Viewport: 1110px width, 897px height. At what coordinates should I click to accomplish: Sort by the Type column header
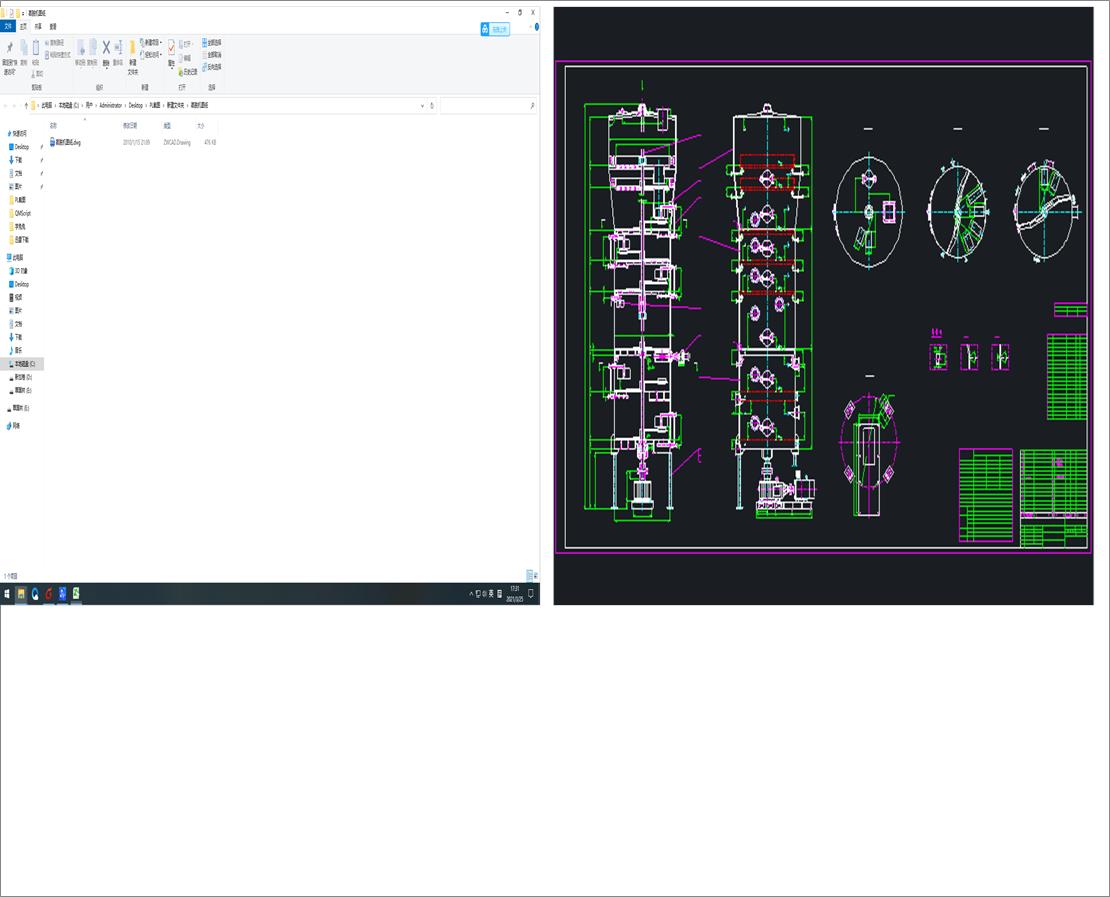pyautogui.click(x=167, y=125)
